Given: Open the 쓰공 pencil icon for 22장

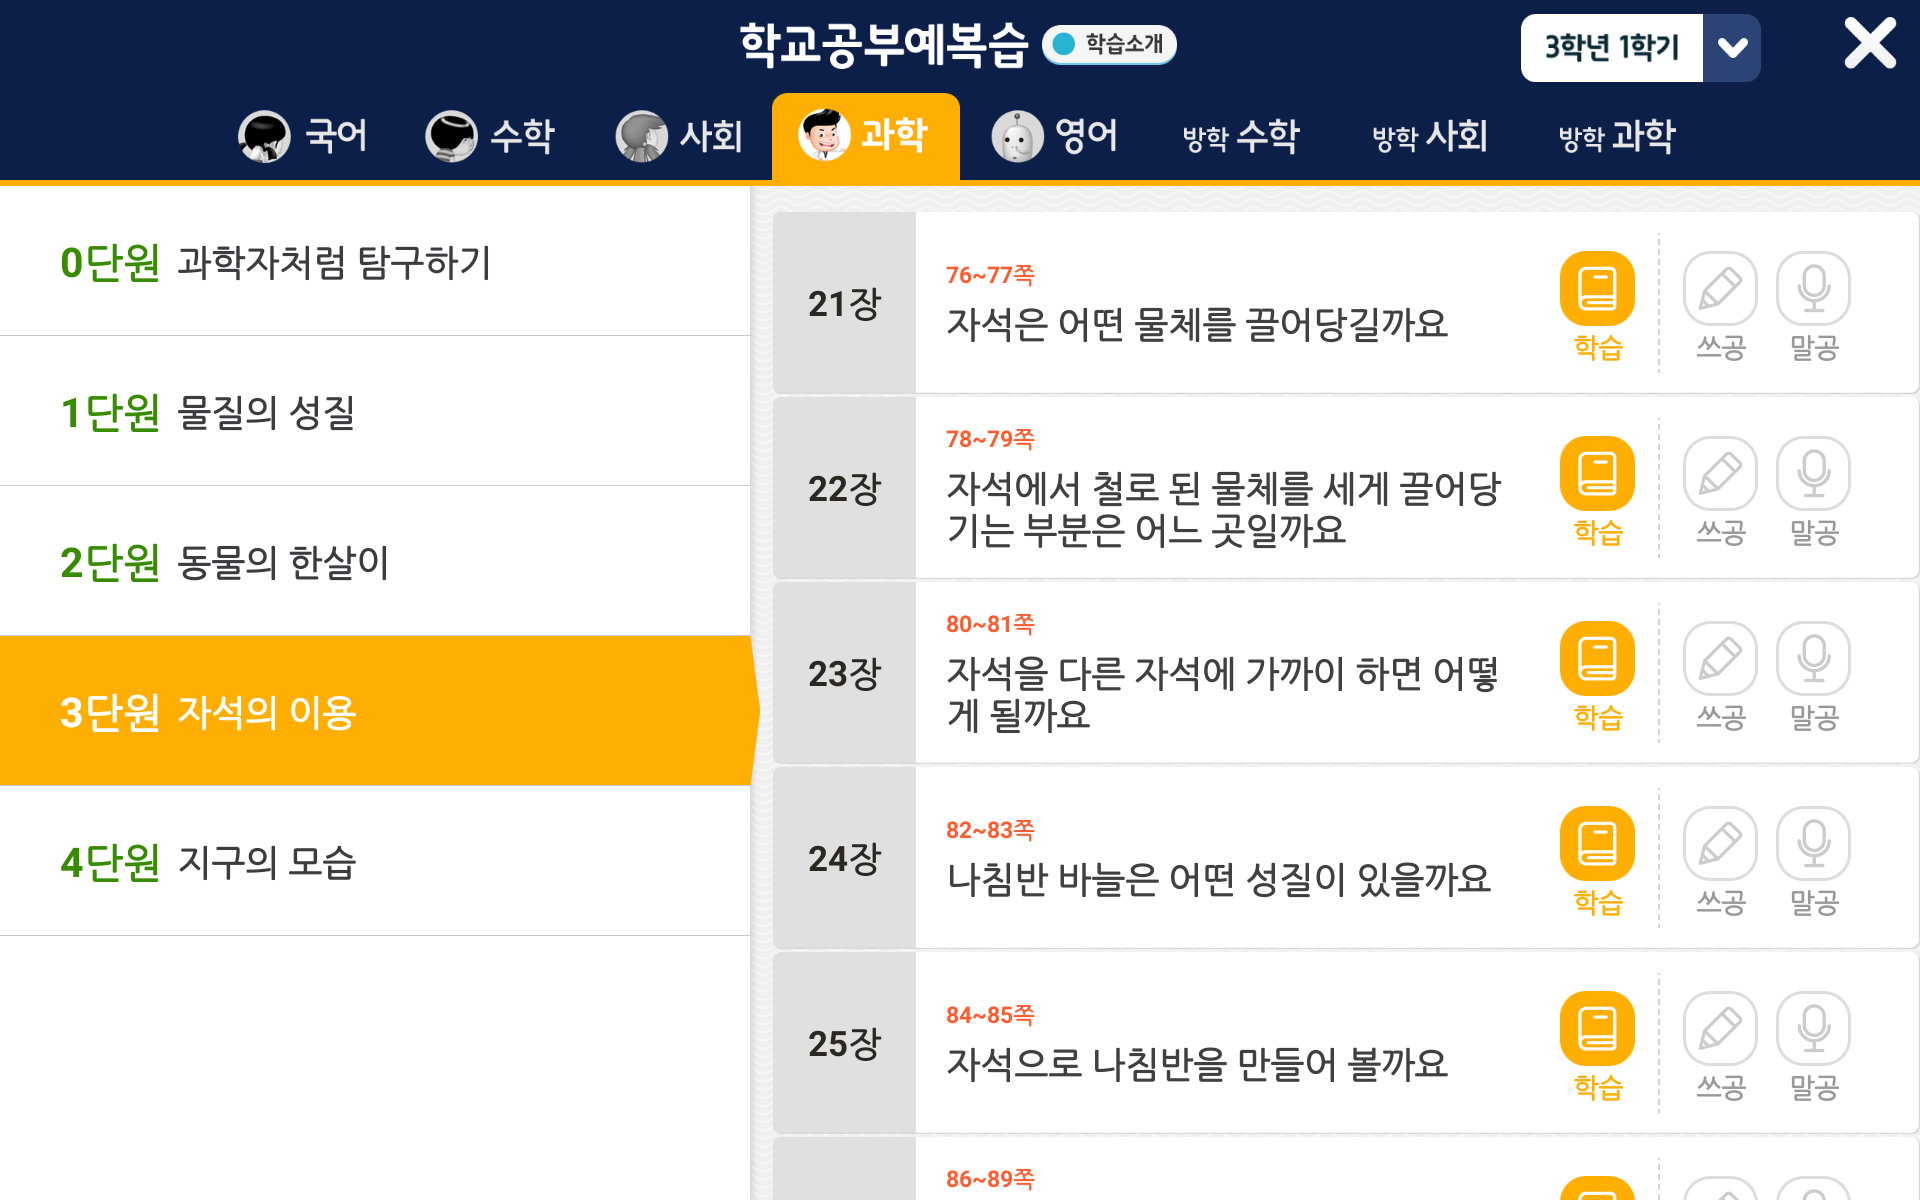Looking at the screenshot, I should [x=1720, y=475].
